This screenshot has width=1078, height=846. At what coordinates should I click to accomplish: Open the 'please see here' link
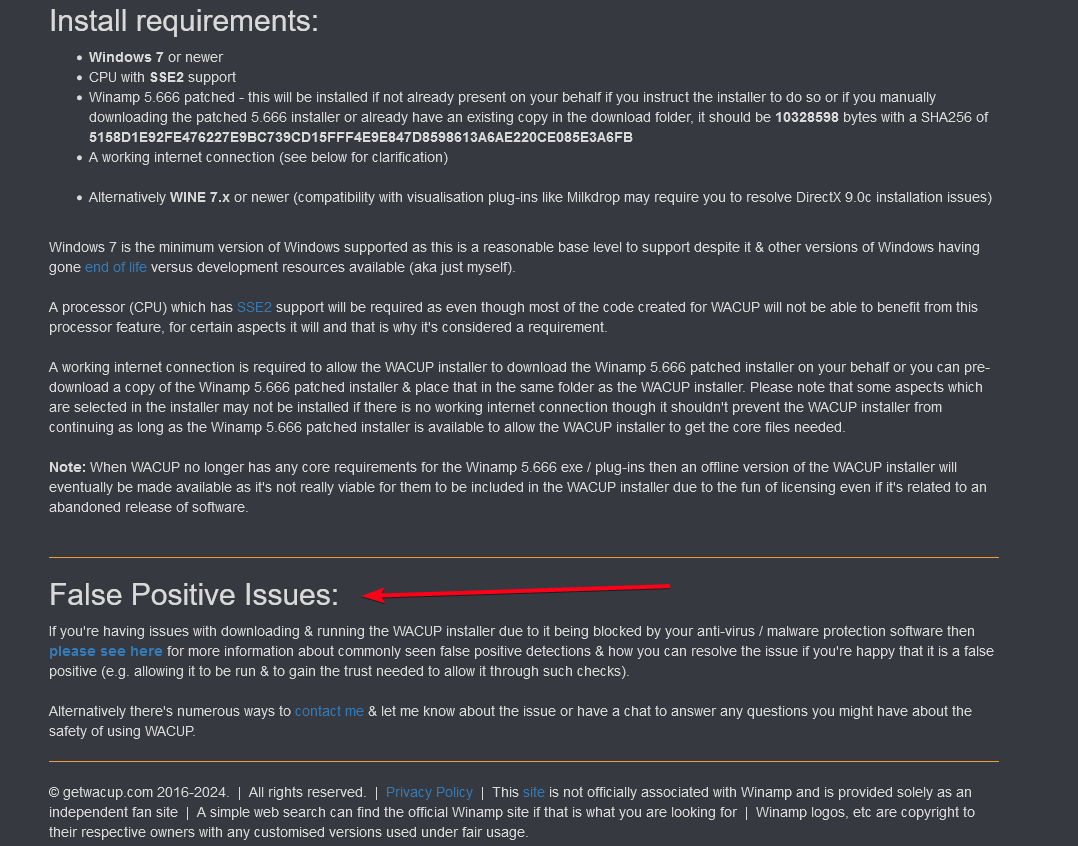point(106,651)
